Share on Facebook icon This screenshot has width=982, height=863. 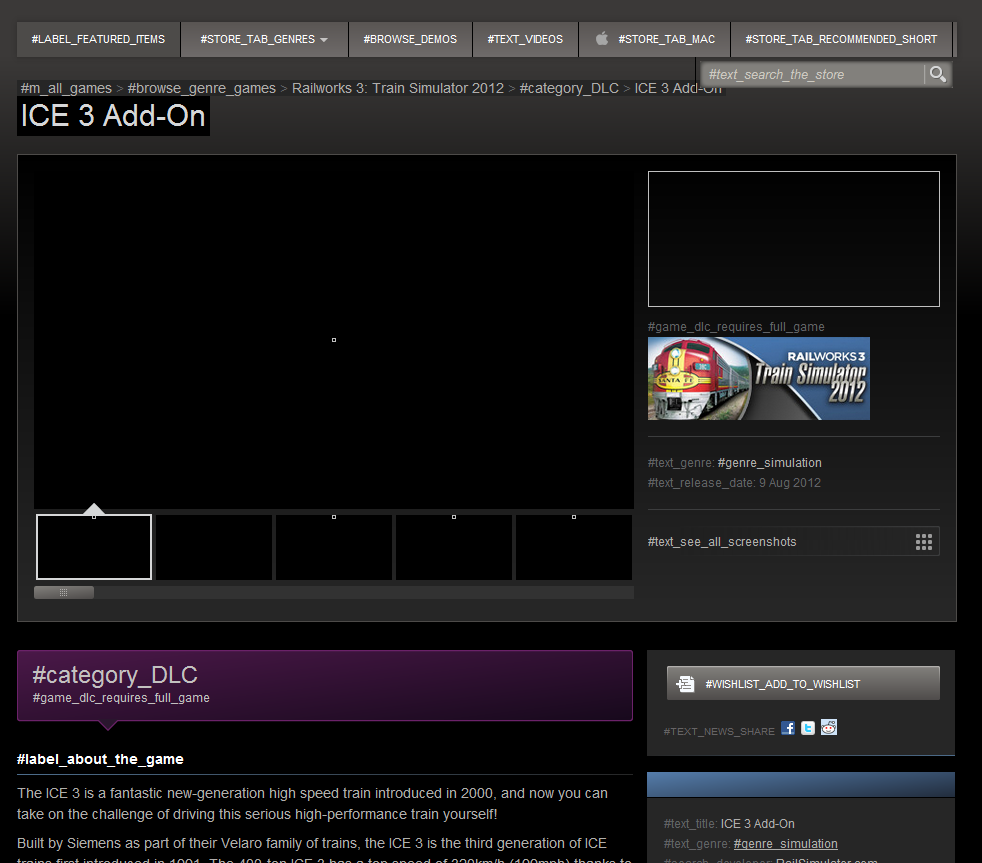pyautogui.click(x=788, y=728)
